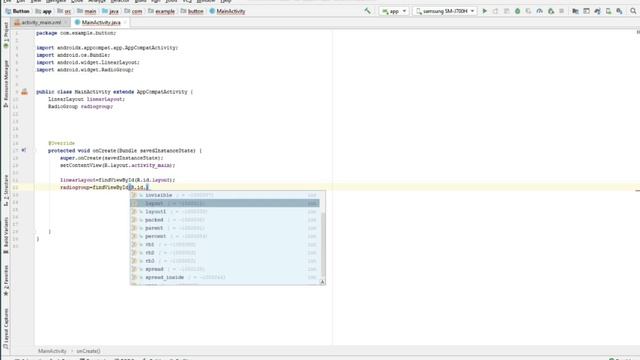Close the MainActivity.java tab

click(125, 22)
